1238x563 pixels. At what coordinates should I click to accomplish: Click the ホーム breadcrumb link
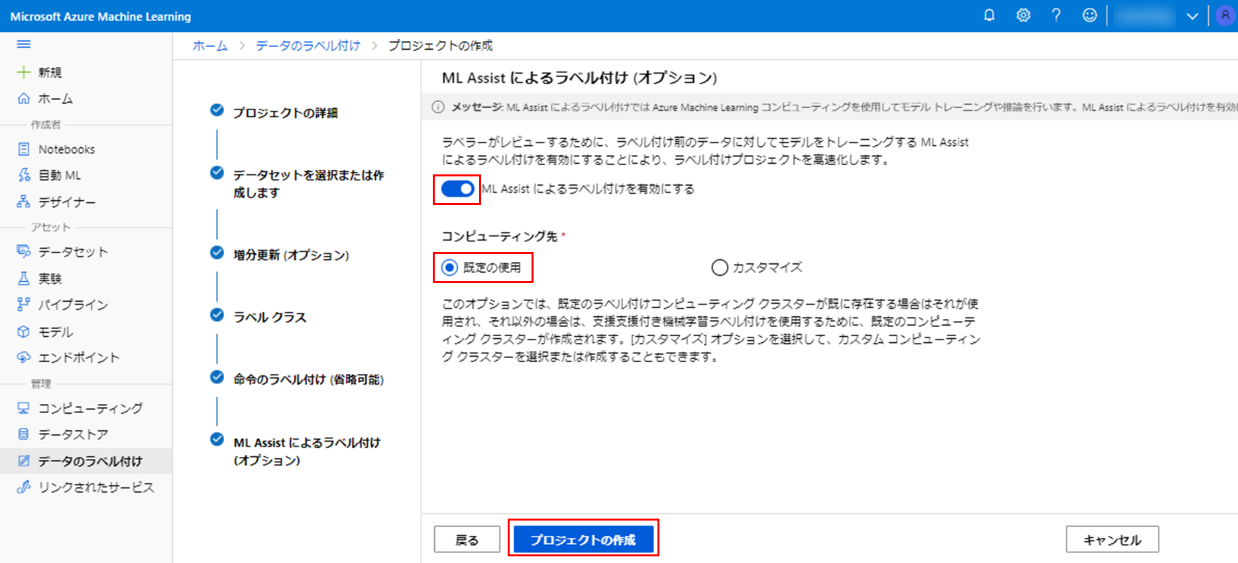(210, 46)
